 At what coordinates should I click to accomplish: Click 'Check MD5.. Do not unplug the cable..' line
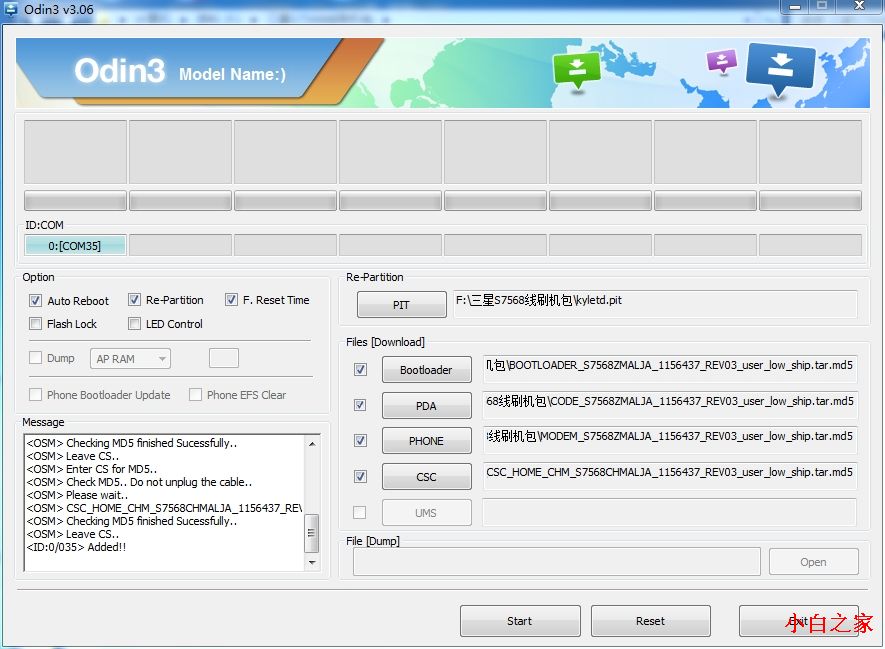pyautogui.click(x=139, y=482)
